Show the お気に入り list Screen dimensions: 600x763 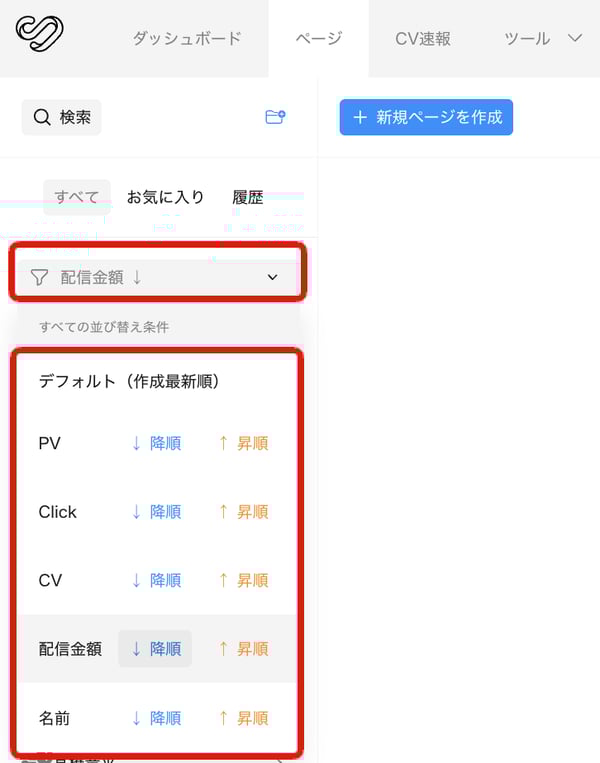pos(165,197)
